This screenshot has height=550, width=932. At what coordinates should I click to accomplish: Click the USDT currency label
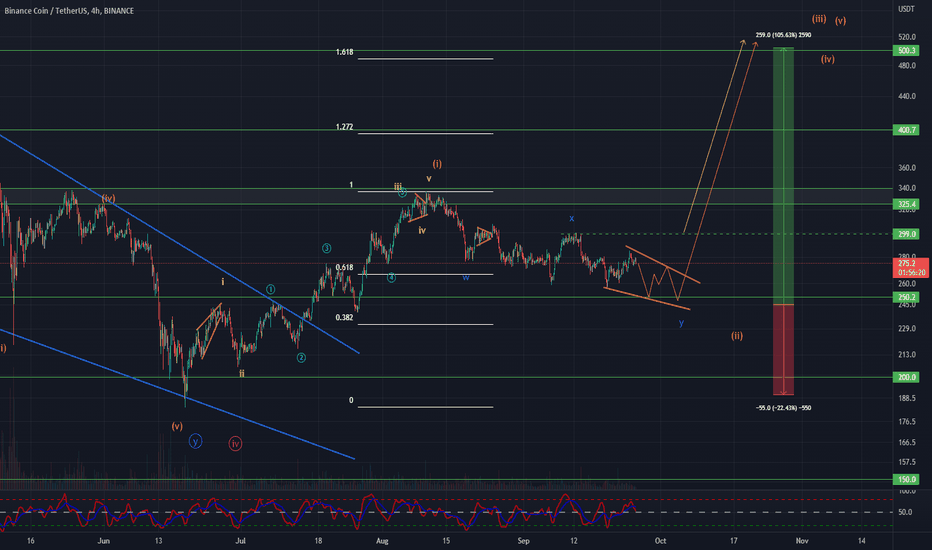tap(906, 9)
